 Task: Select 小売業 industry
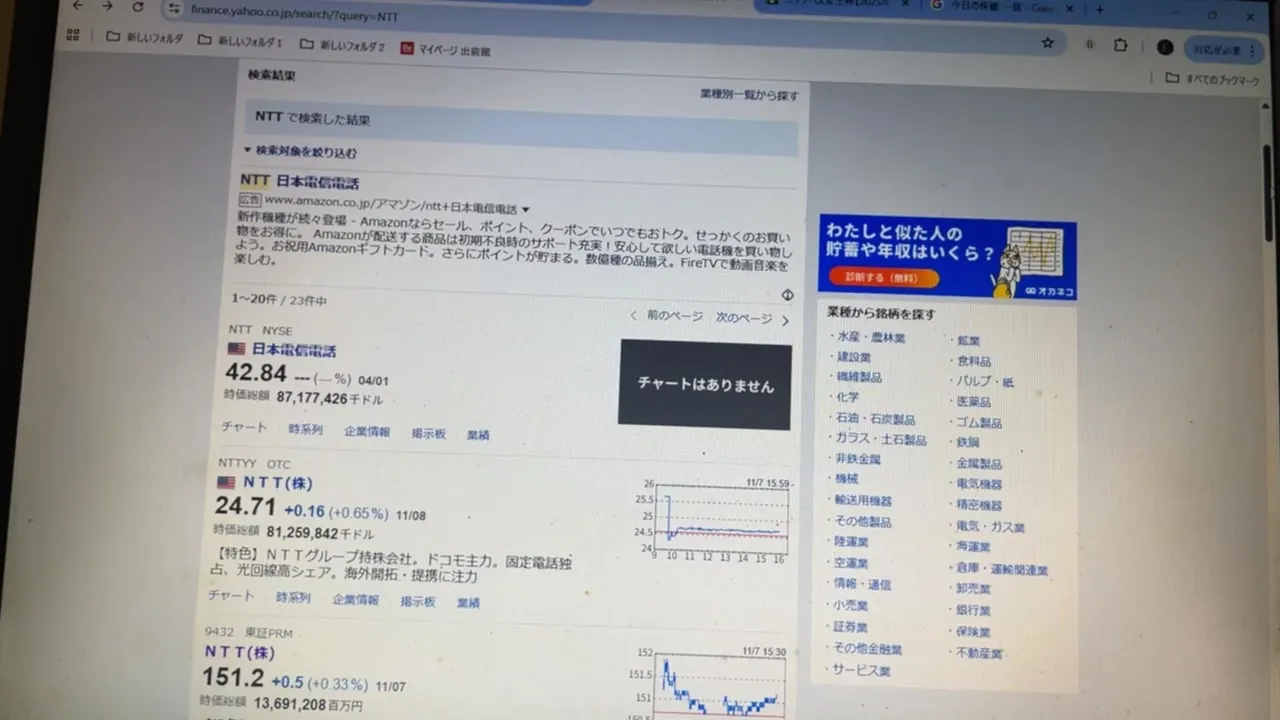pos(850,605)
